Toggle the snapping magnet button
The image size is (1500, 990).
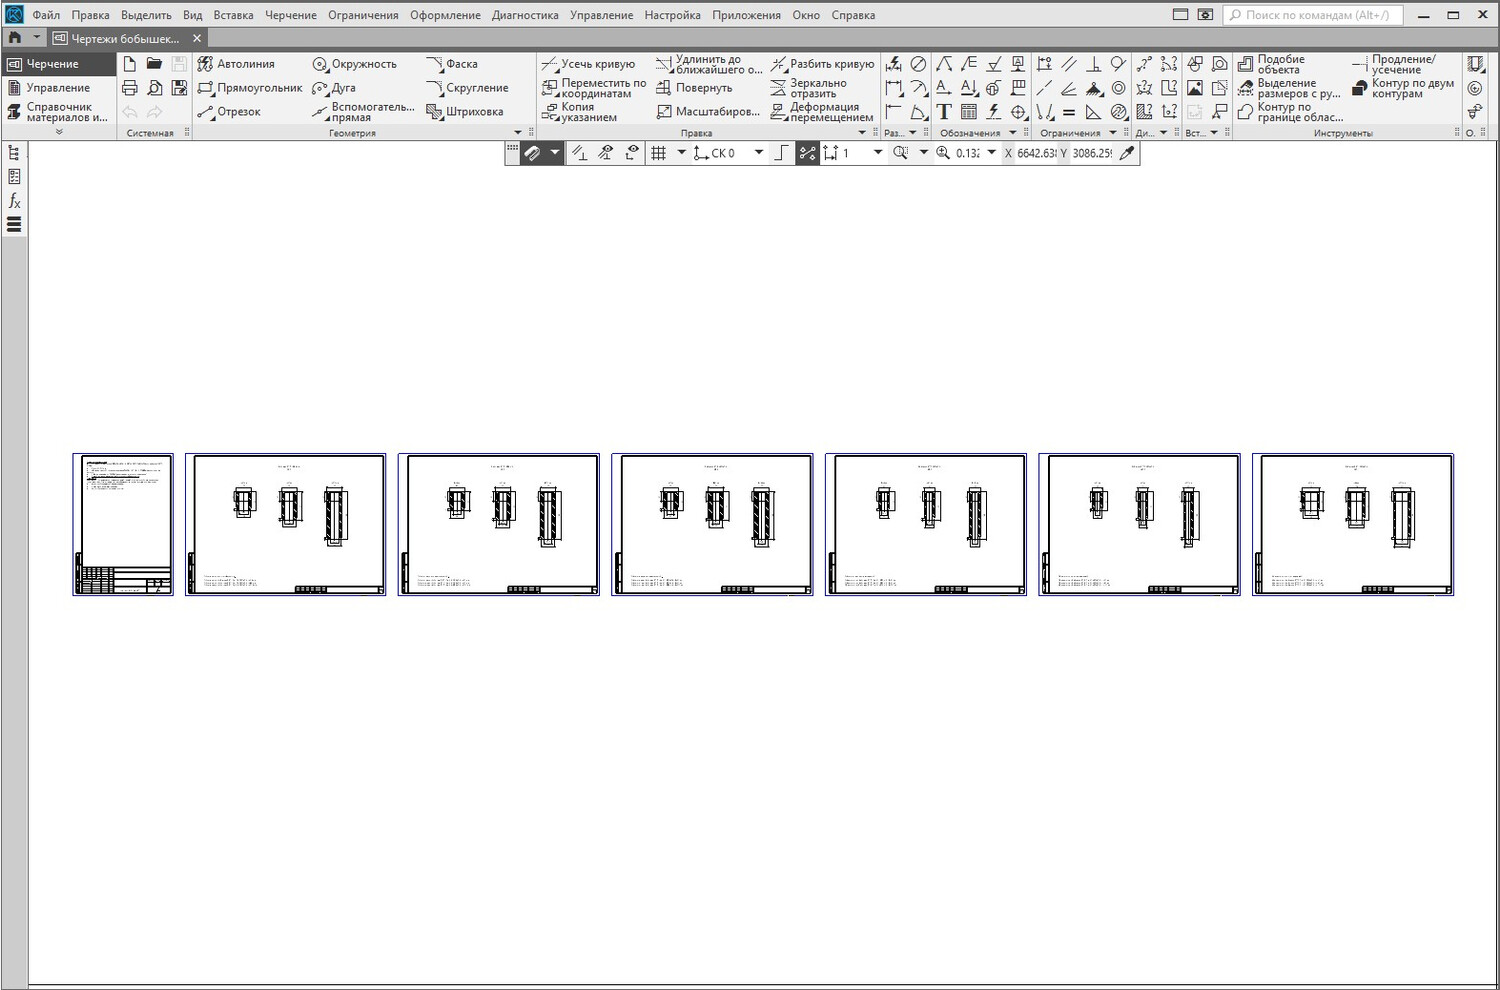click(532, 153)
